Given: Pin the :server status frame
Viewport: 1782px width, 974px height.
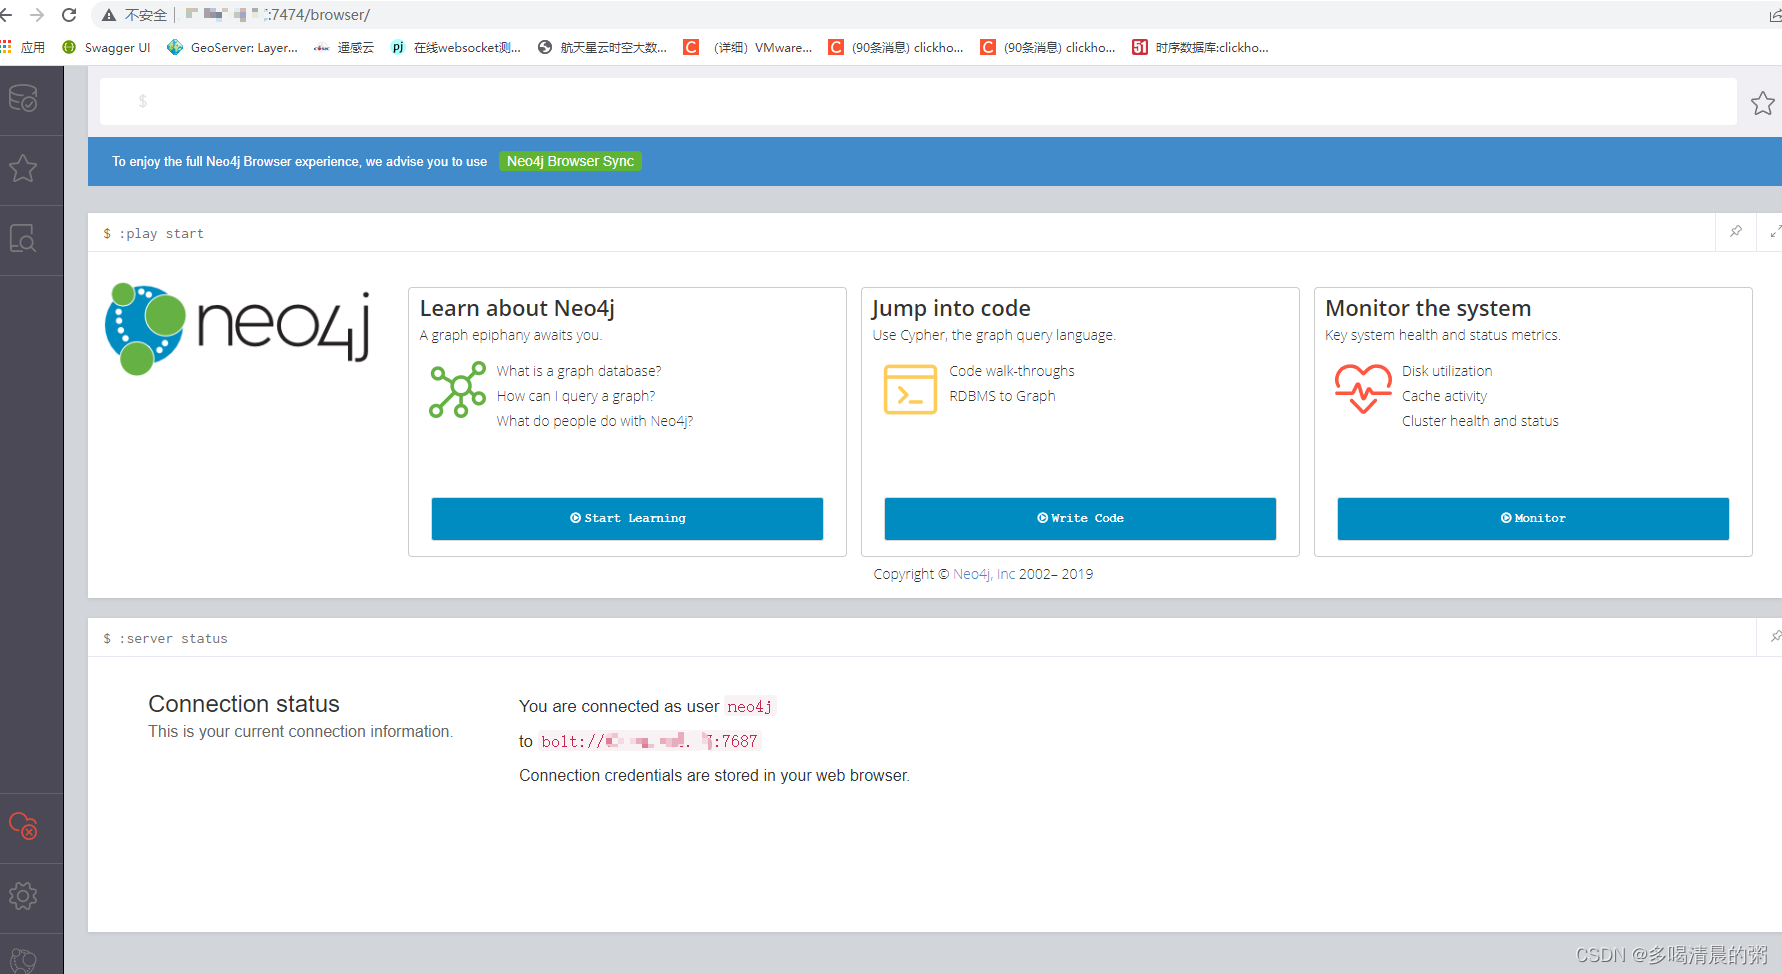Looking at the screenshot, I should tap(1775, 636).
